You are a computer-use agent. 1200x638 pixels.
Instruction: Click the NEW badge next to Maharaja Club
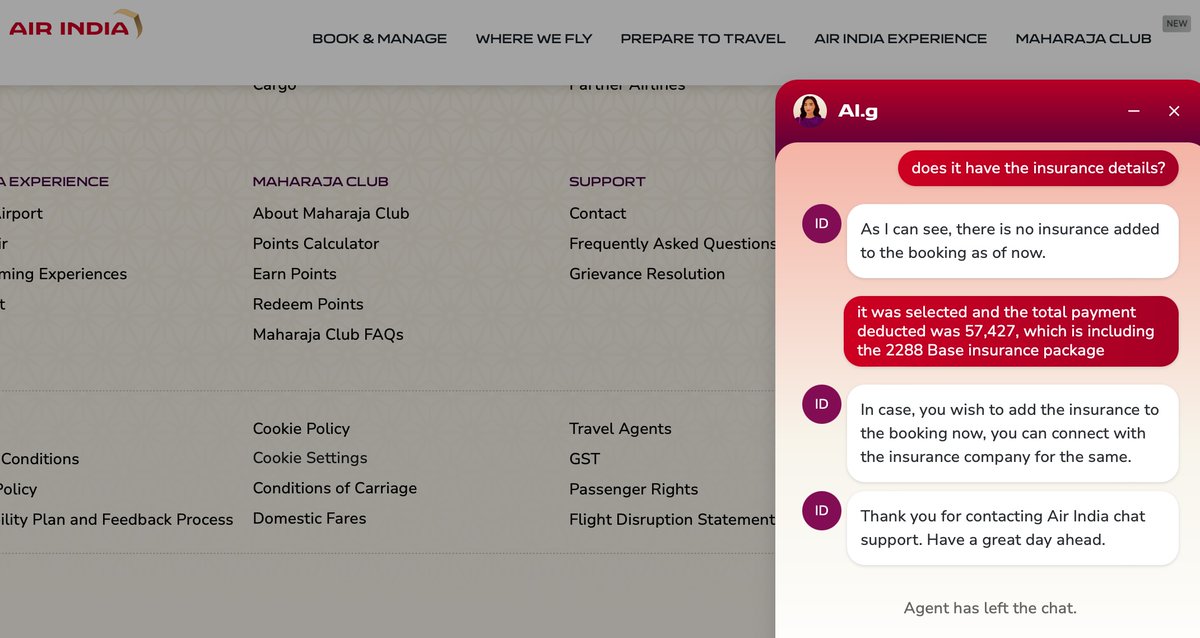pos(1175,23)
